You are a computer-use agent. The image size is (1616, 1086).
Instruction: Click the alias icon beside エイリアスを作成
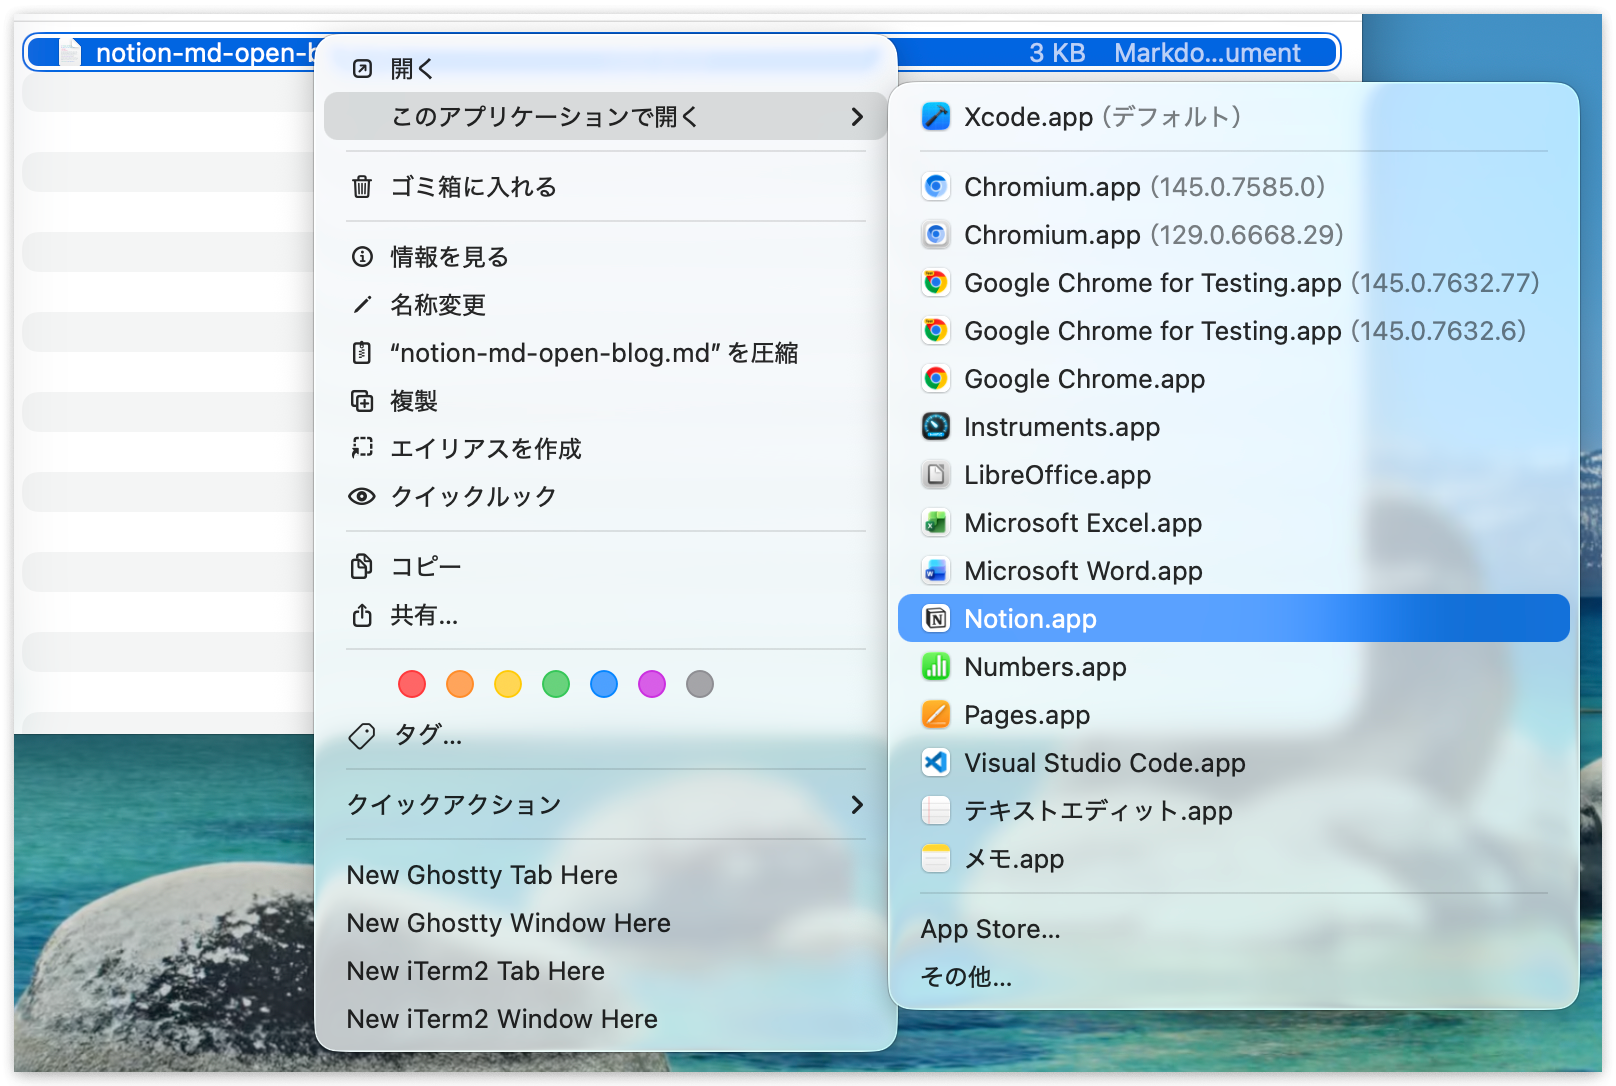coord(362,448)
